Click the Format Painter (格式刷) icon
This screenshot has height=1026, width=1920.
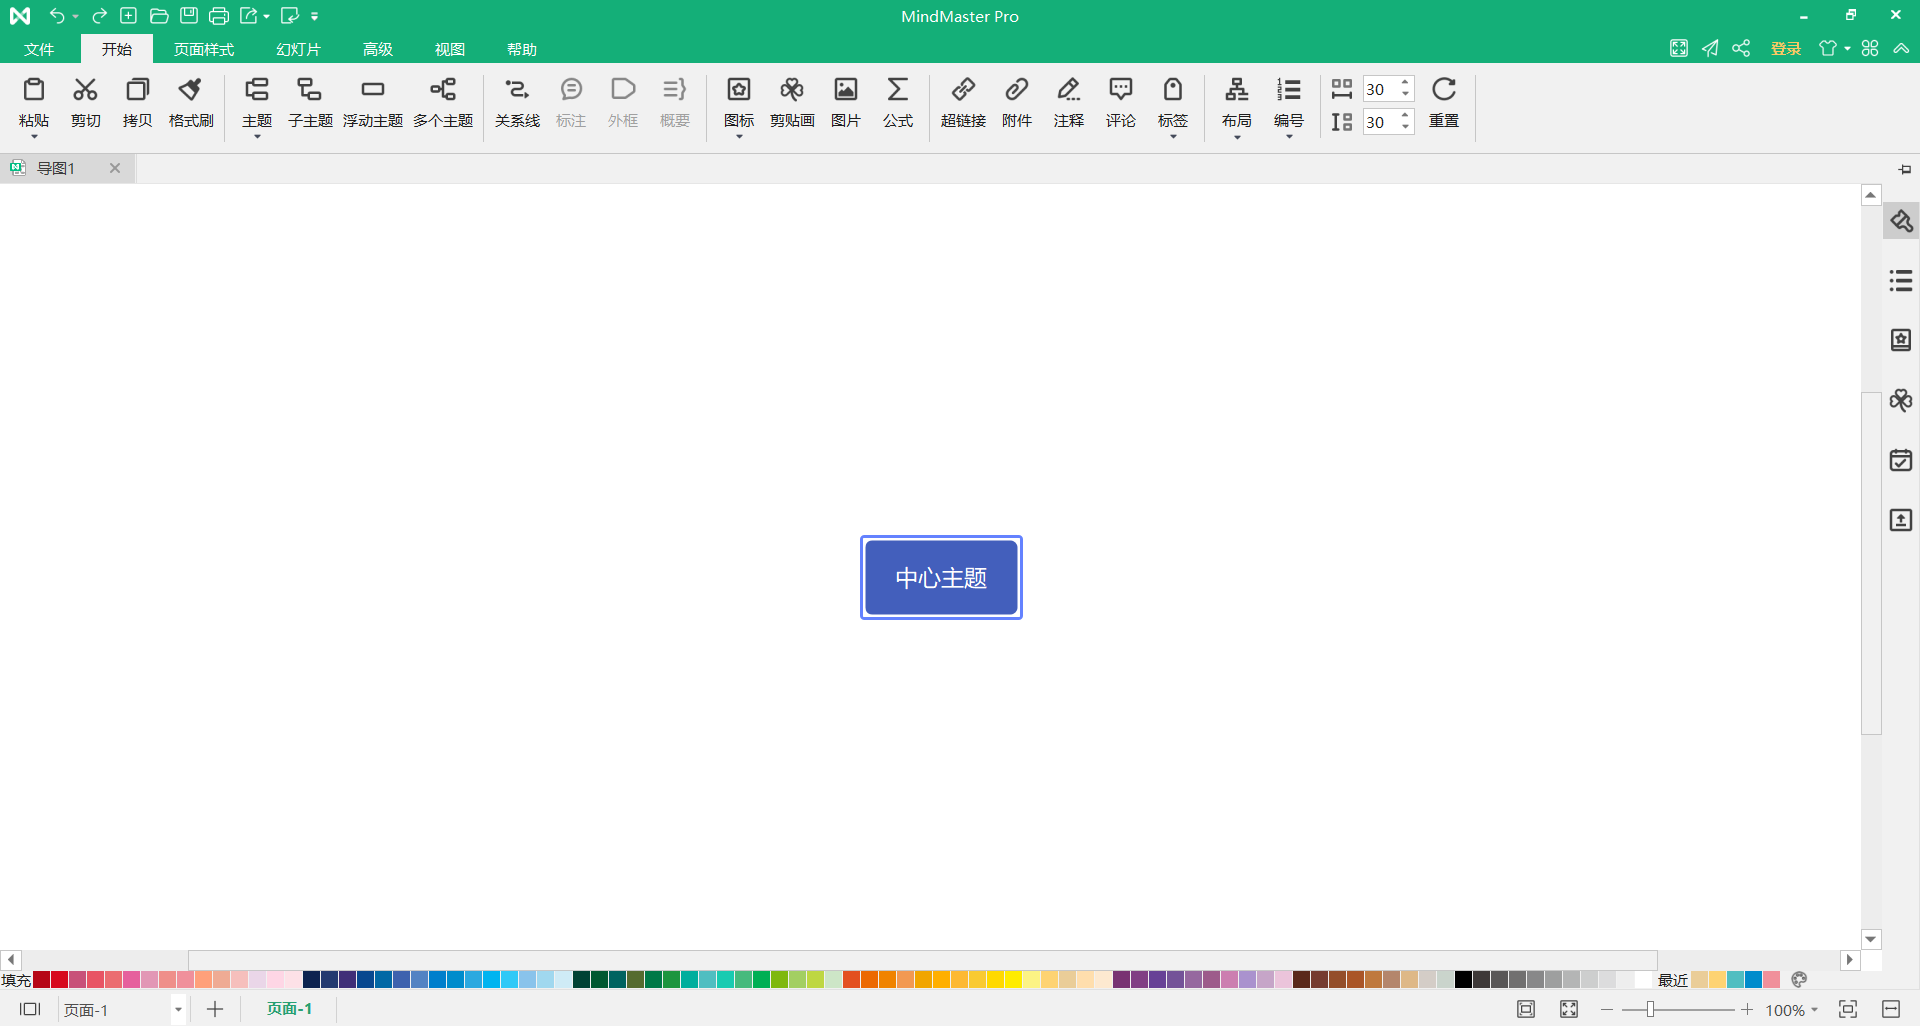190,102
